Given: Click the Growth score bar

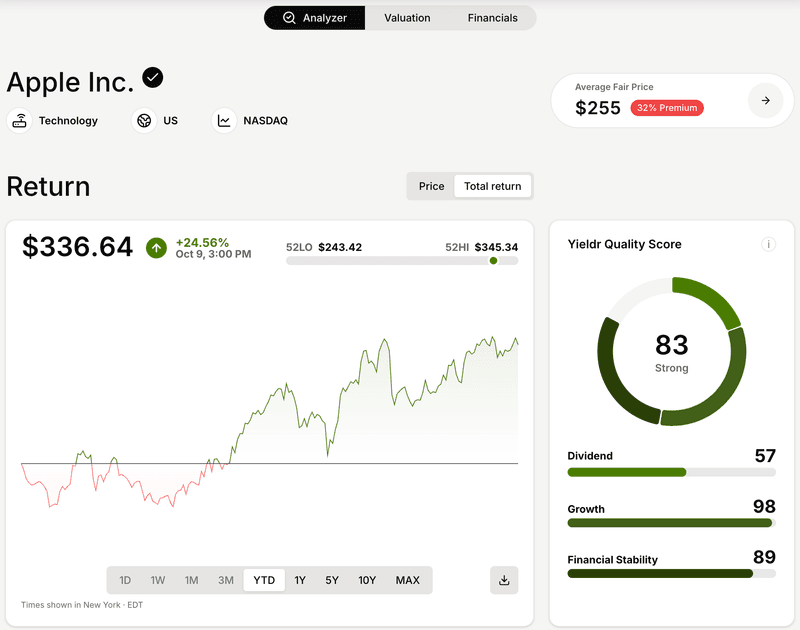Looking at the screenshot, I should pos(671,523).
